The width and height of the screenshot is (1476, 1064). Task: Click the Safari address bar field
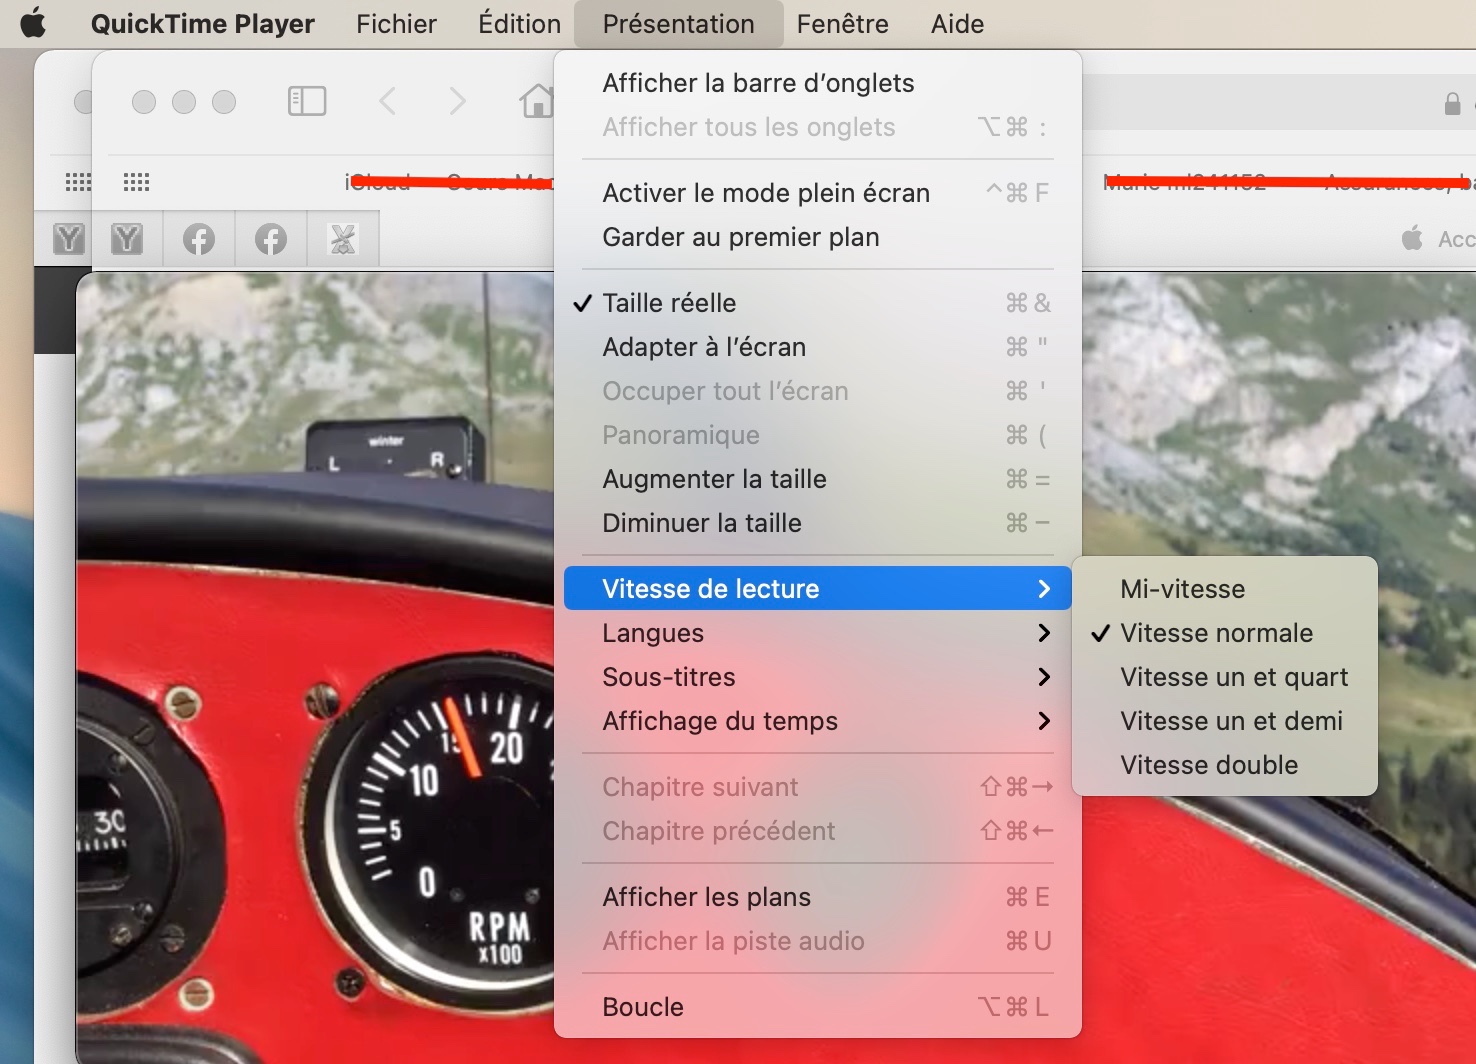tap(1279, 102)
